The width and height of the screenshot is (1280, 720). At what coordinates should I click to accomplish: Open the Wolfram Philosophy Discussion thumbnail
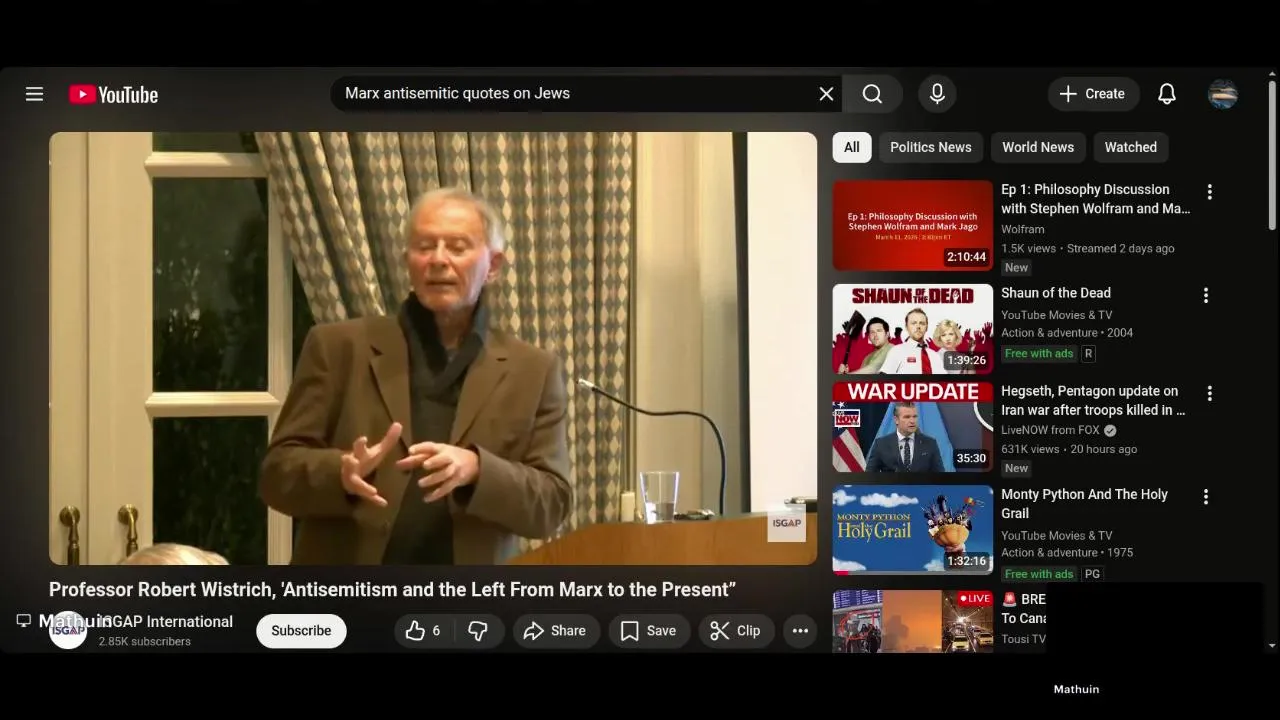pyautogui.click(x=913, y=225)
